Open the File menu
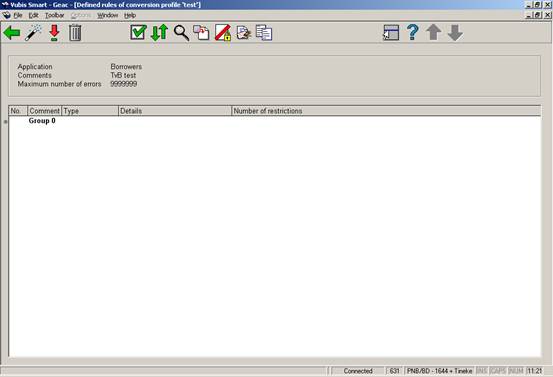The image size is (553, 377). [18, 16]
